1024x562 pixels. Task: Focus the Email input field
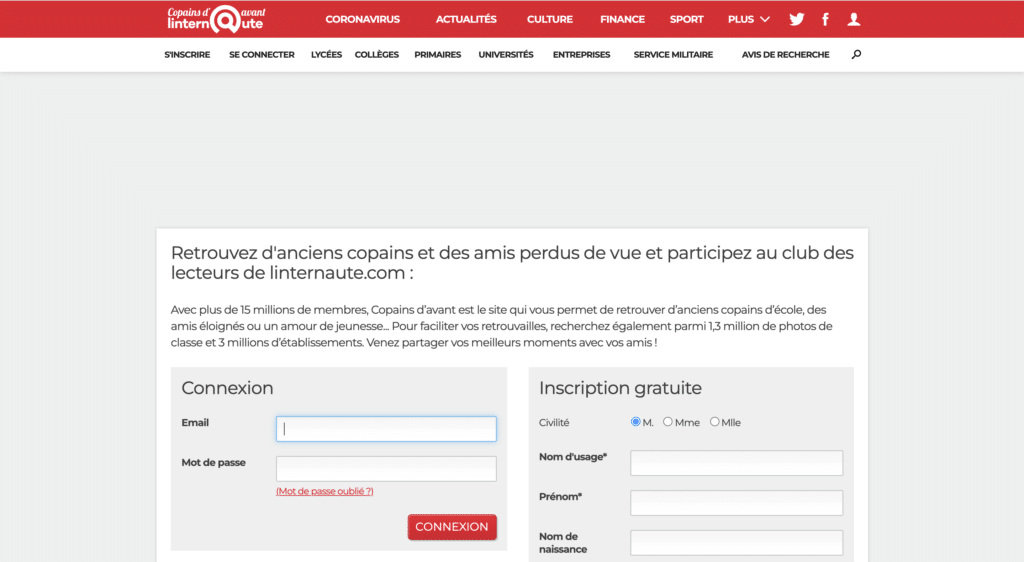pyautogui.click(x=386, y=429)
